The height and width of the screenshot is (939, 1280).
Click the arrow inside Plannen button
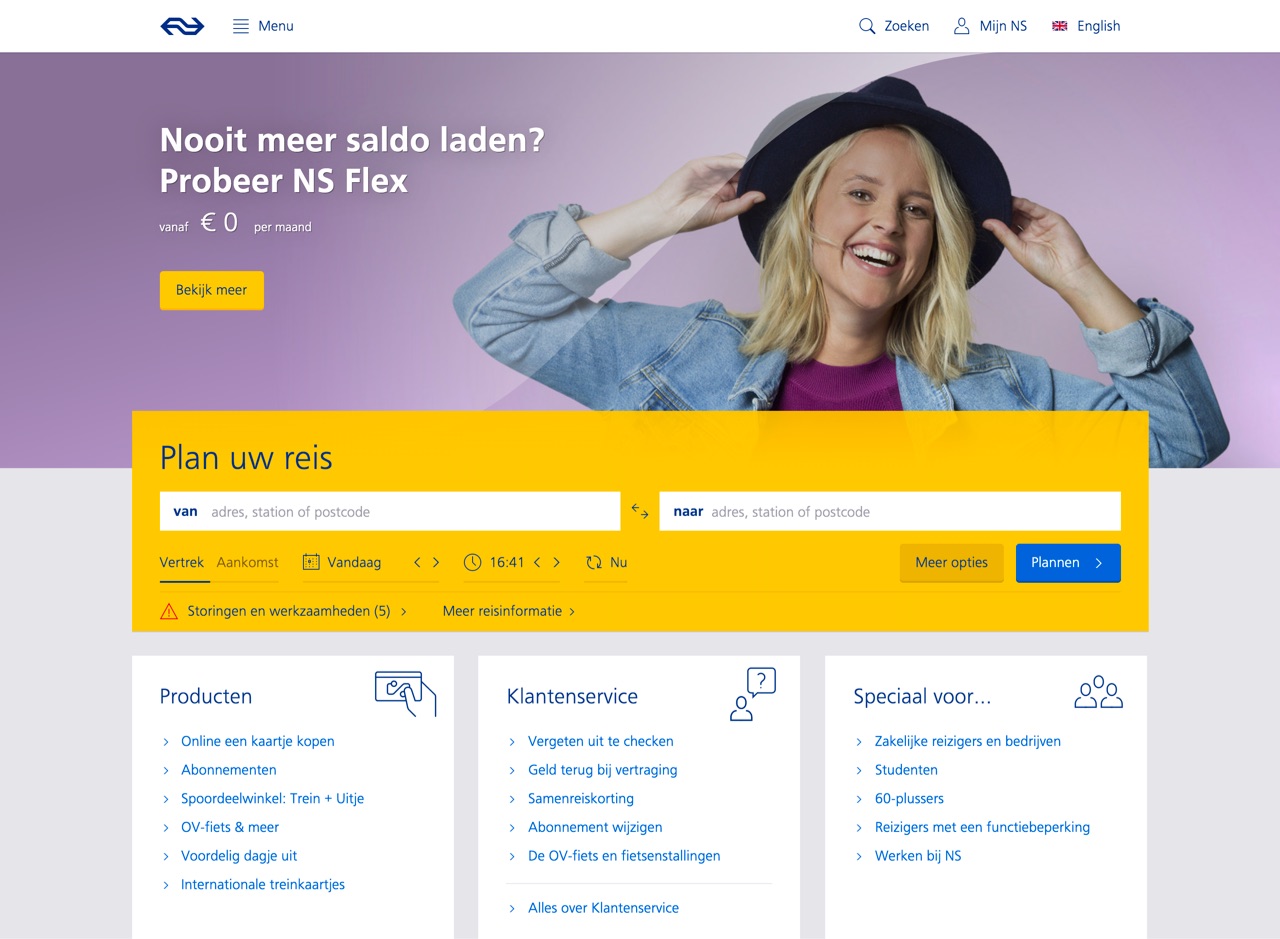tap(1099, 563)
